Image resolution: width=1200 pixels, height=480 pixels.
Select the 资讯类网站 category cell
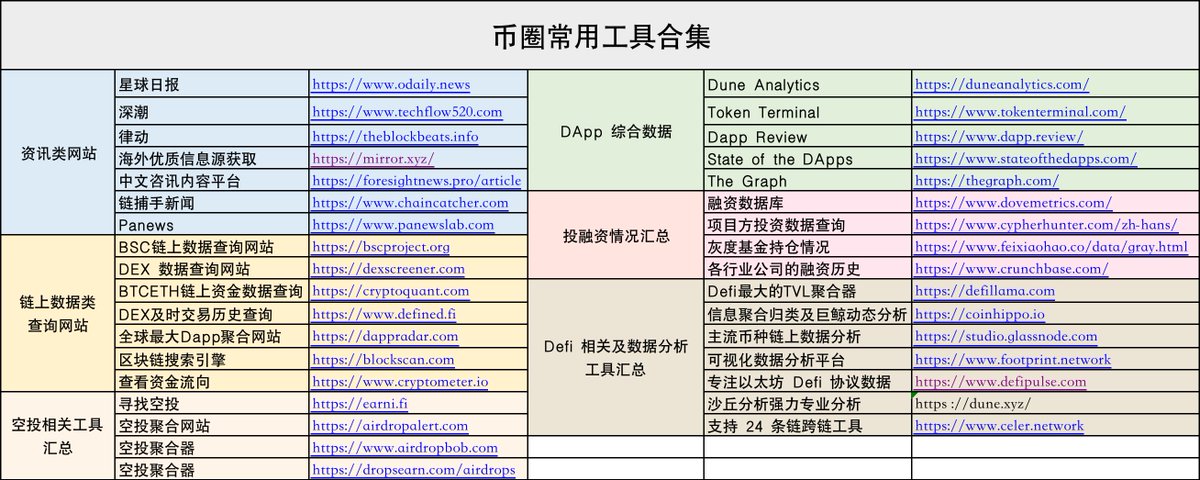59,153
